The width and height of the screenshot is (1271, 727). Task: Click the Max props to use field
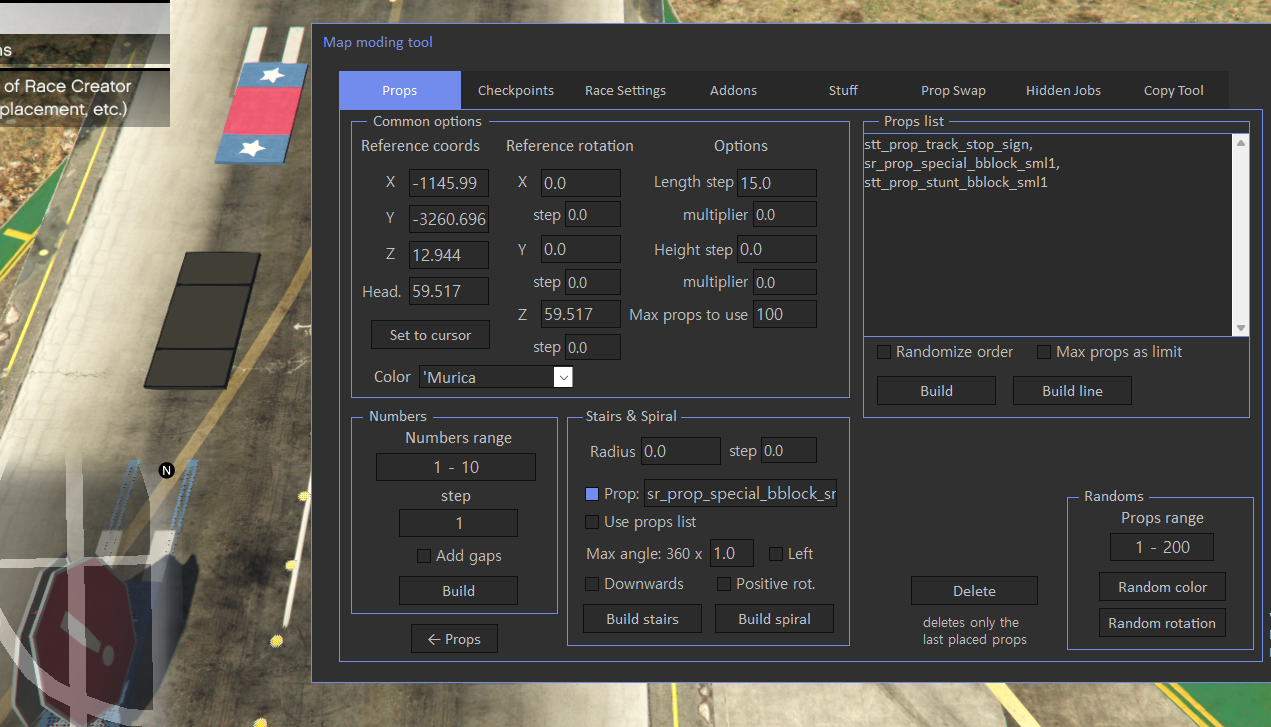[785, 314]
